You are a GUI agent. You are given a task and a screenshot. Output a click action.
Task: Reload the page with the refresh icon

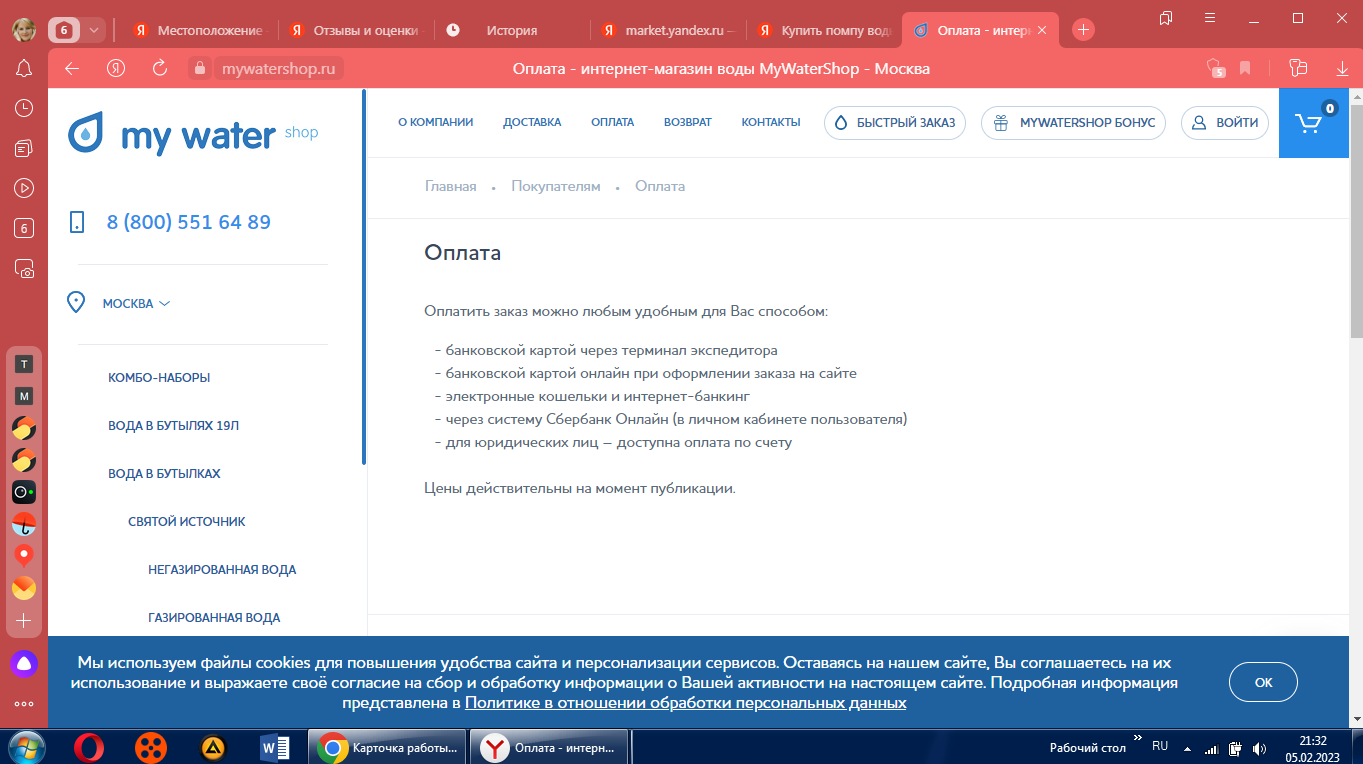[x=159, y=68]
